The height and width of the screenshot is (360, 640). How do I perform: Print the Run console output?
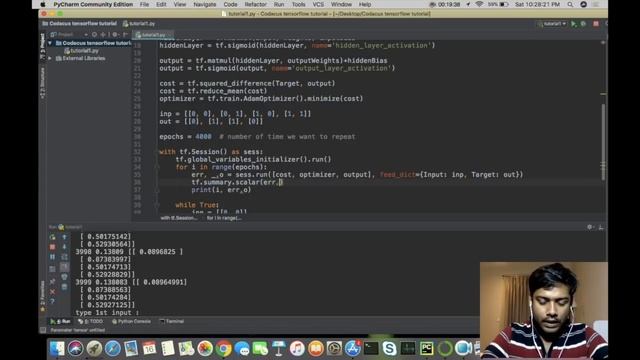[64, 277]
